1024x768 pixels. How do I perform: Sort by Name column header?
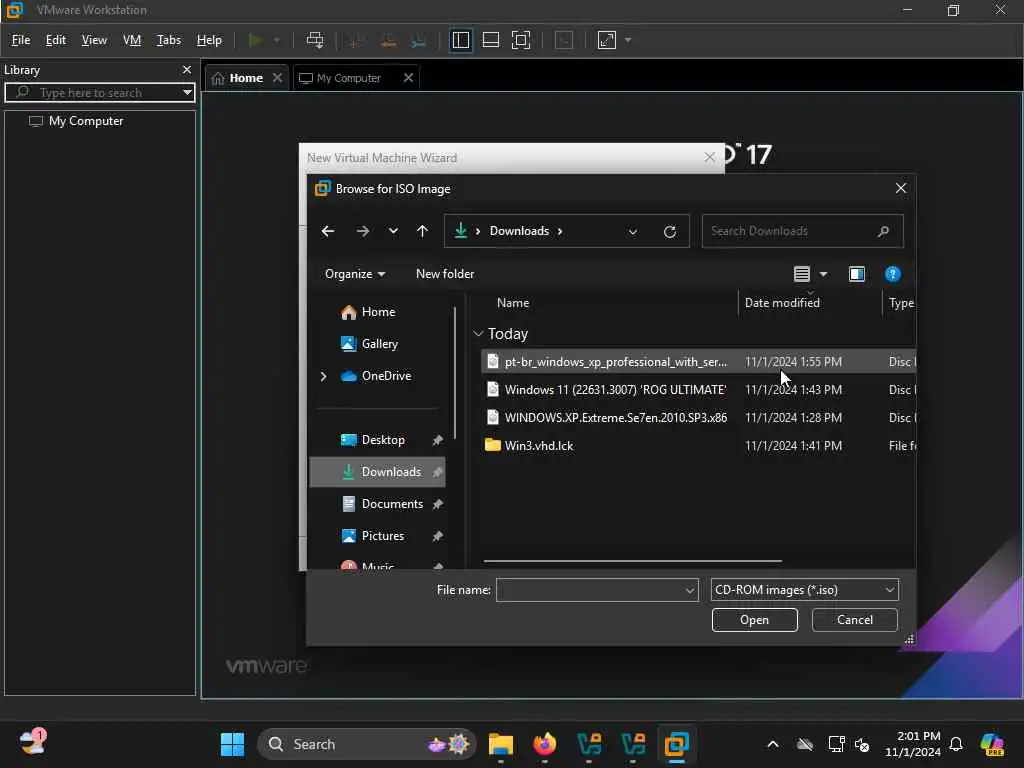coord(513,303)
